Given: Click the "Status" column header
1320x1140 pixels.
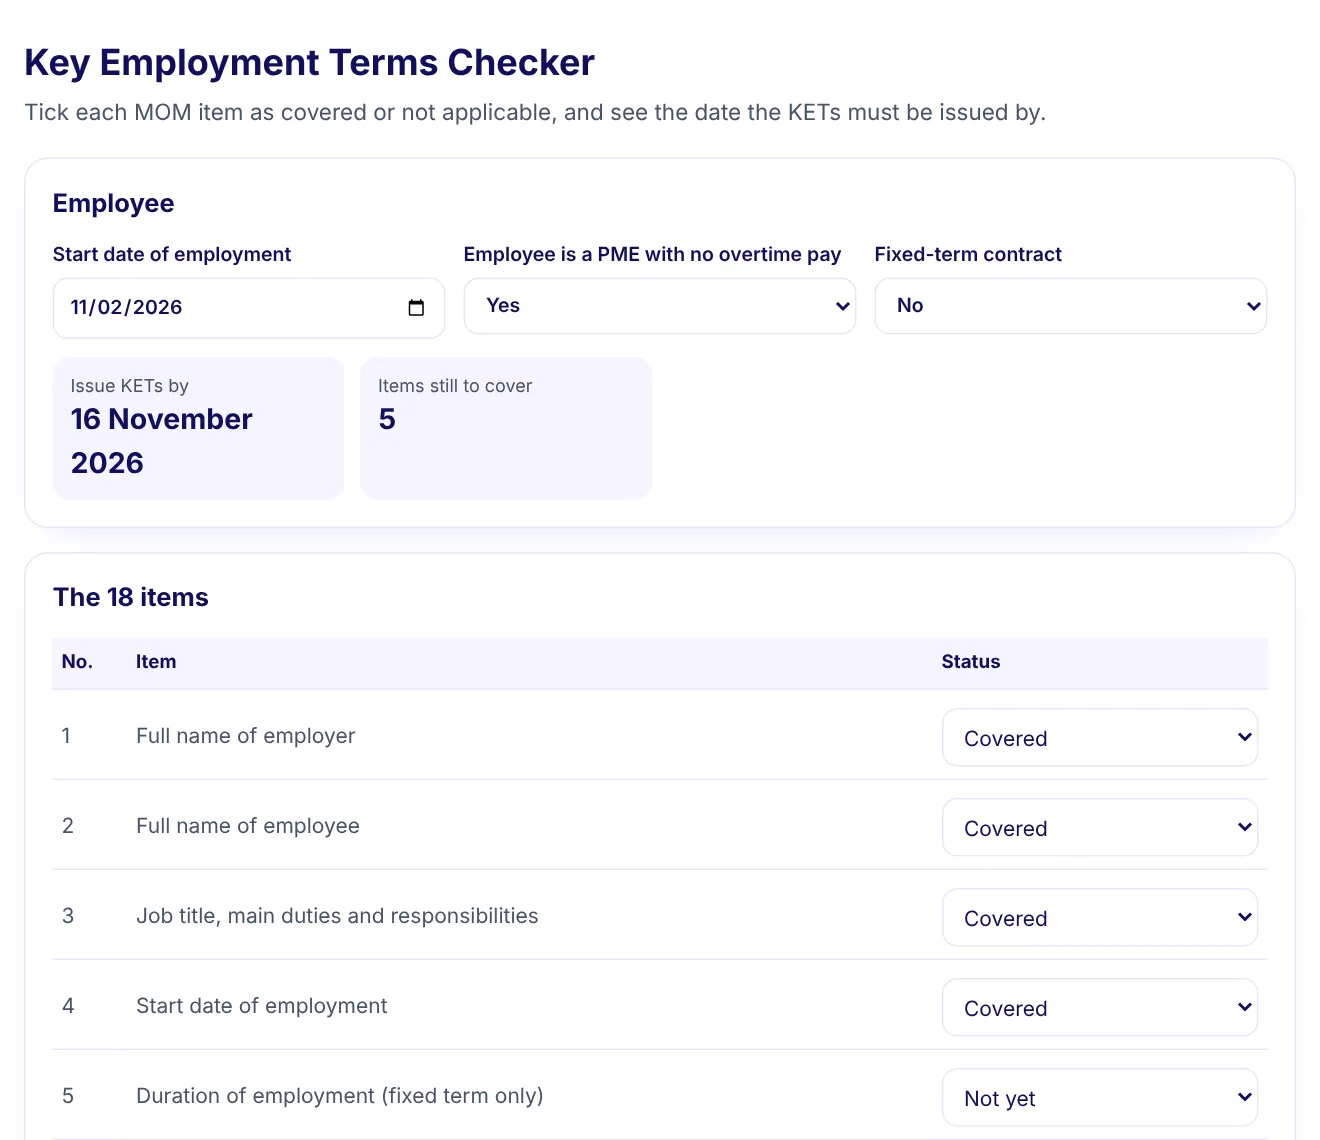Looking at the screenshot, I should tap(971, 662).
